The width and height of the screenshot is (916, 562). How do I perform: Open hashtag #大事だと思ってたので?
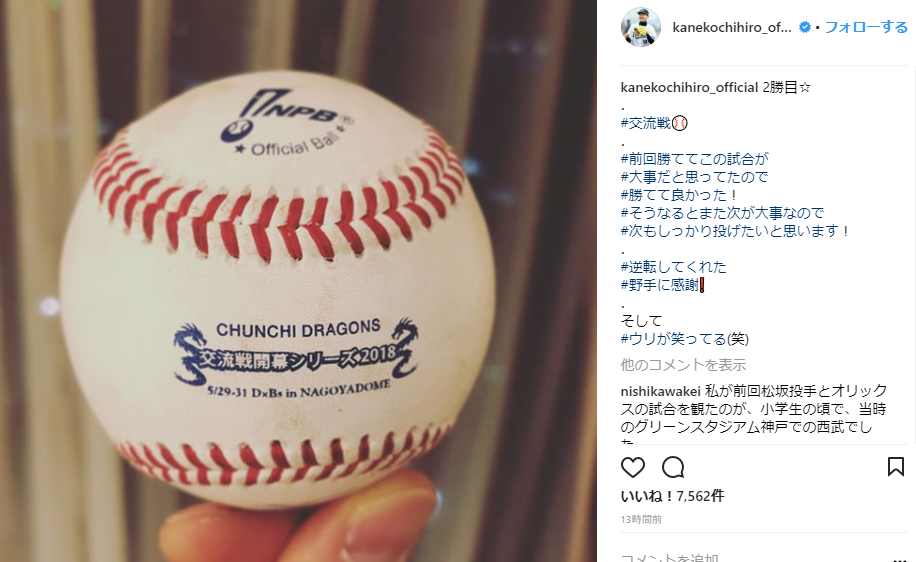[x=695, y=177]
